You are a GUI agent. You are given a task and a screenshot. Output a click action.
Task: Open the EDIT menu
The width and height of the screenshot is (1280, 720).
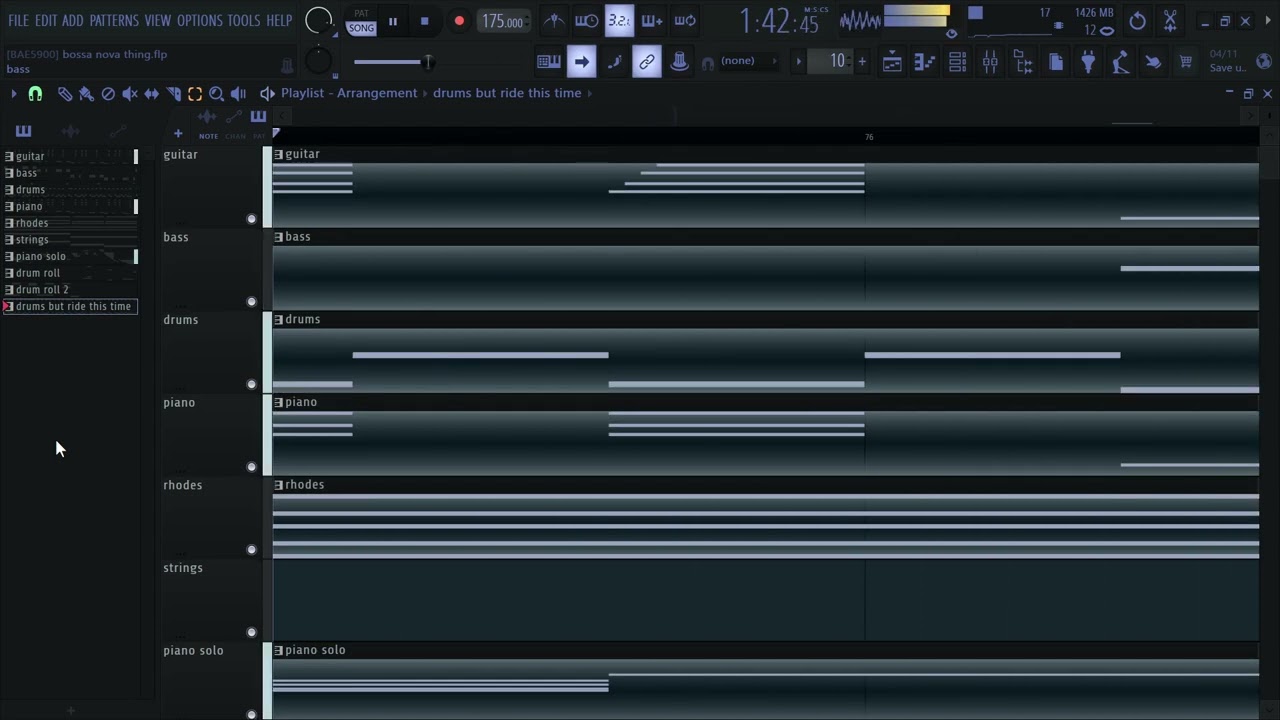point(46,20)
